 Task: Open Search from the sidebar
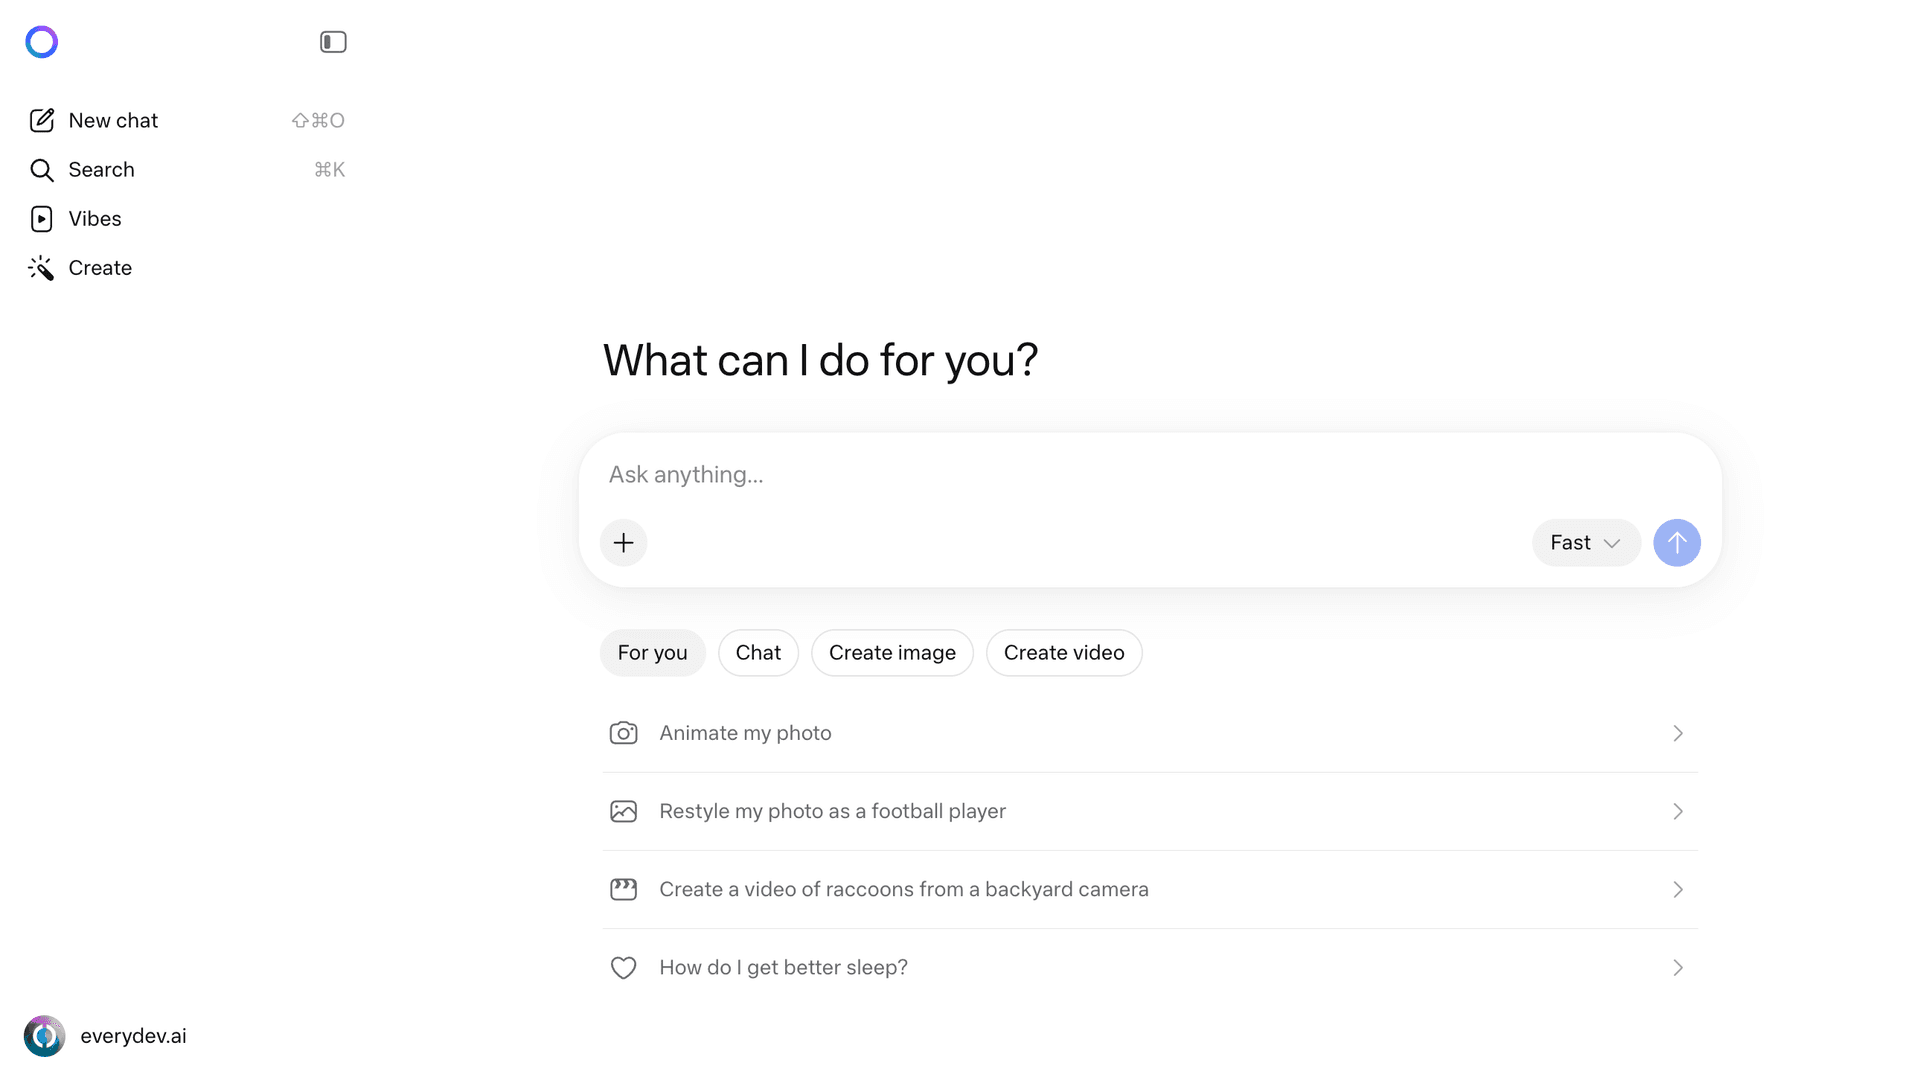101,169
